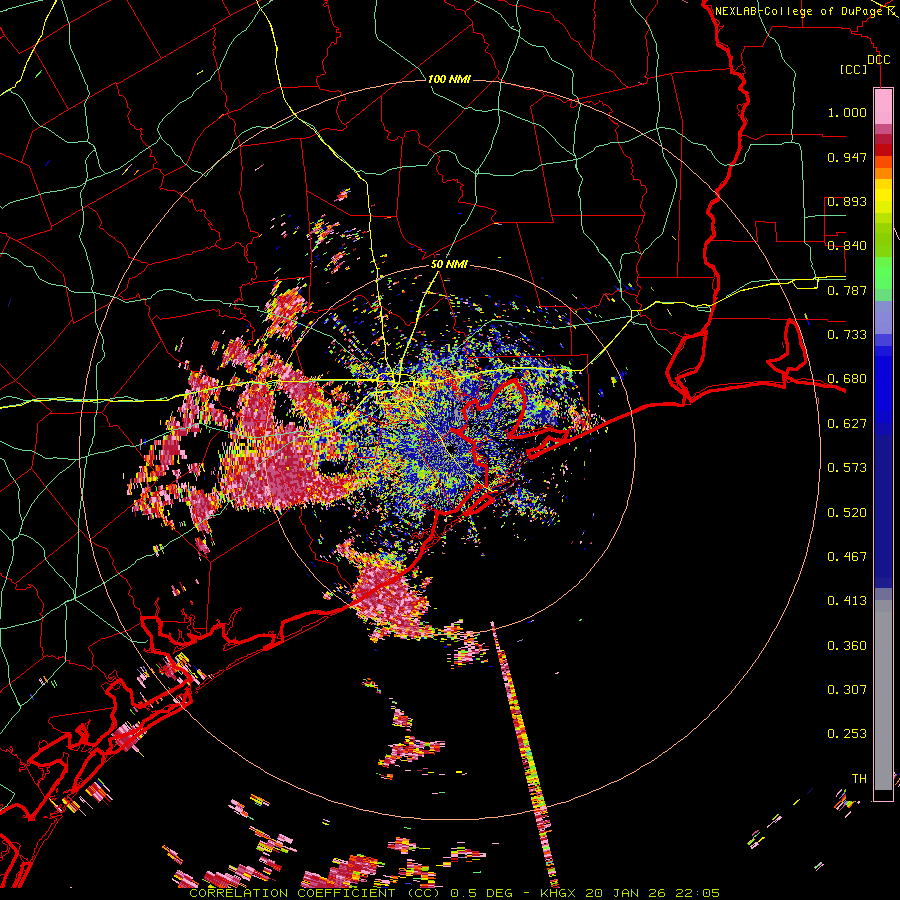Click the 0.947 legend value

point(847,157)
